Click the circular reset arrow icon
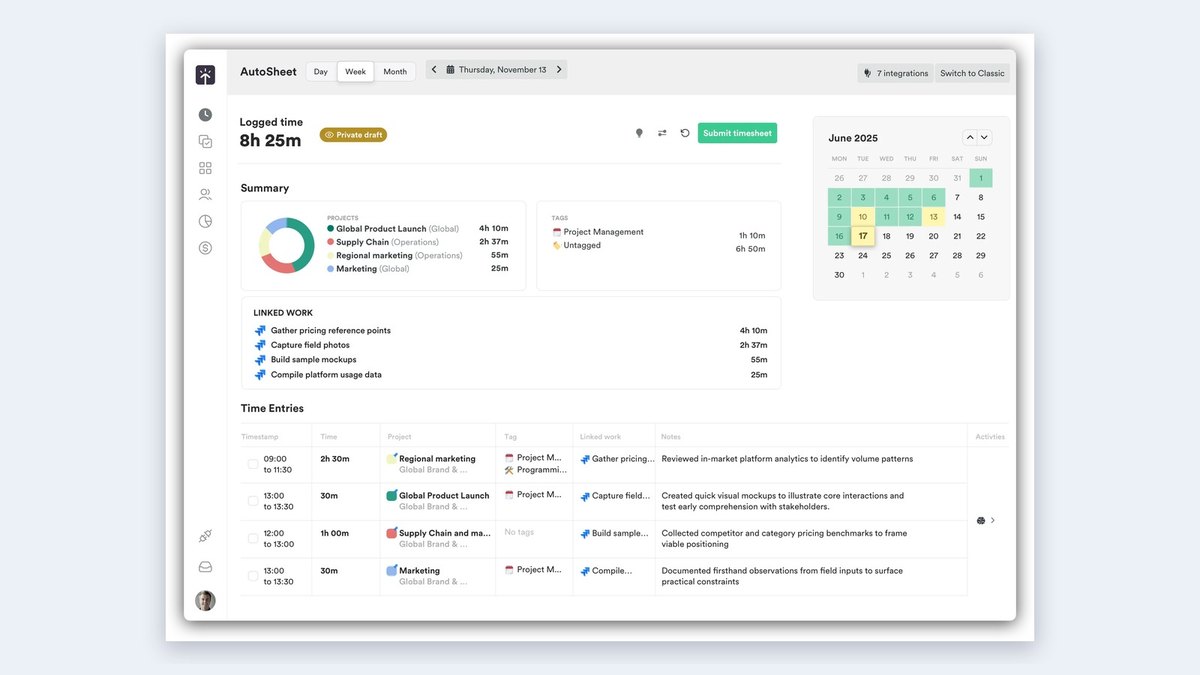 (x=685, y=133)
